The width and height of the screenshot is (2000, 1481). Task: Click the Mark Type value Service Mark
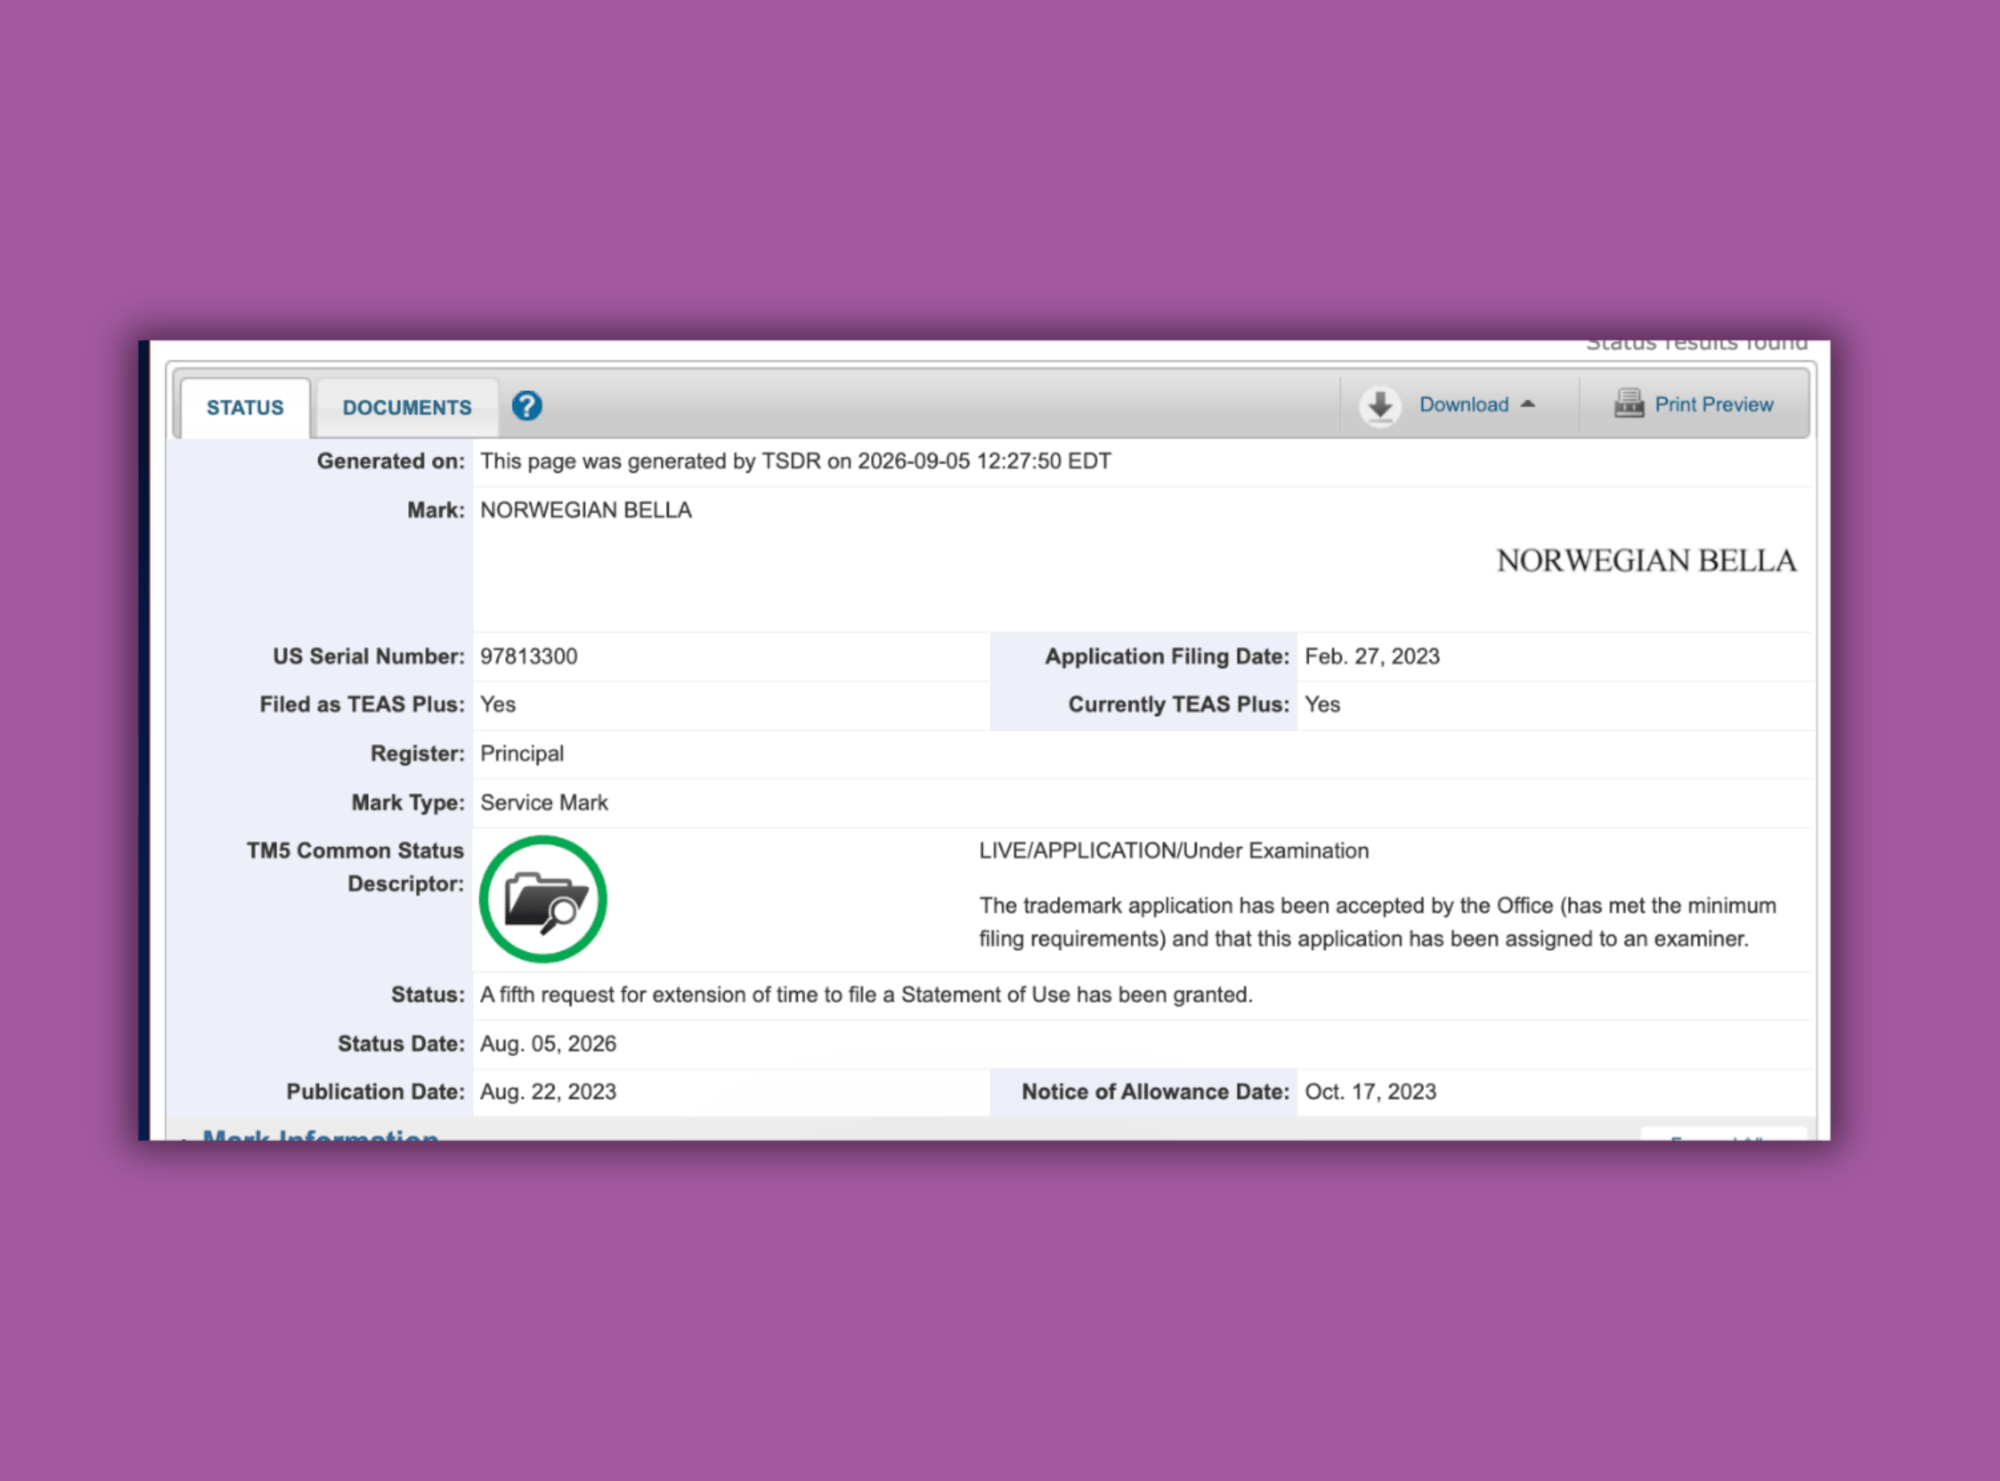click(x=544, y=803)
